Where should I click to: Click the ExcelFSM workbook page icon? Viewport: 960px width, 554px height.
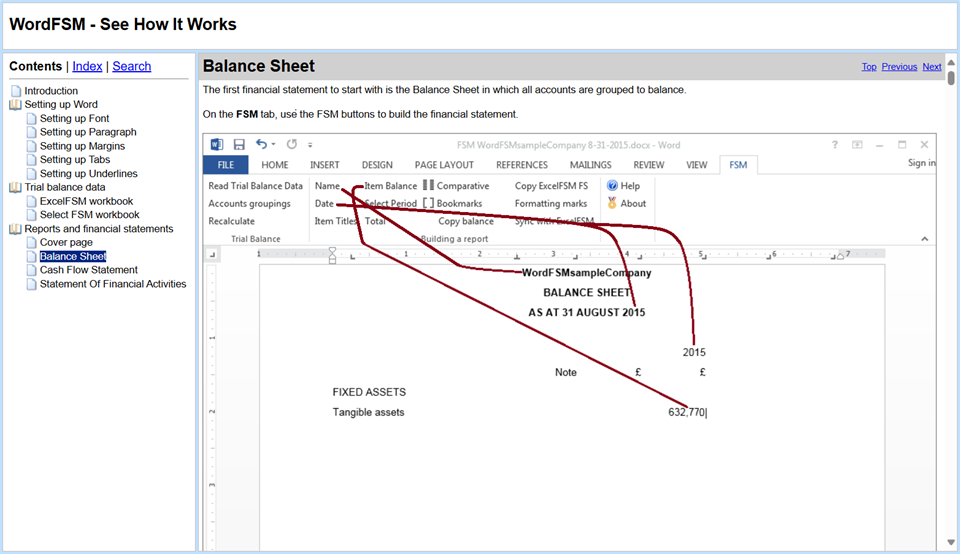point(31,201)
